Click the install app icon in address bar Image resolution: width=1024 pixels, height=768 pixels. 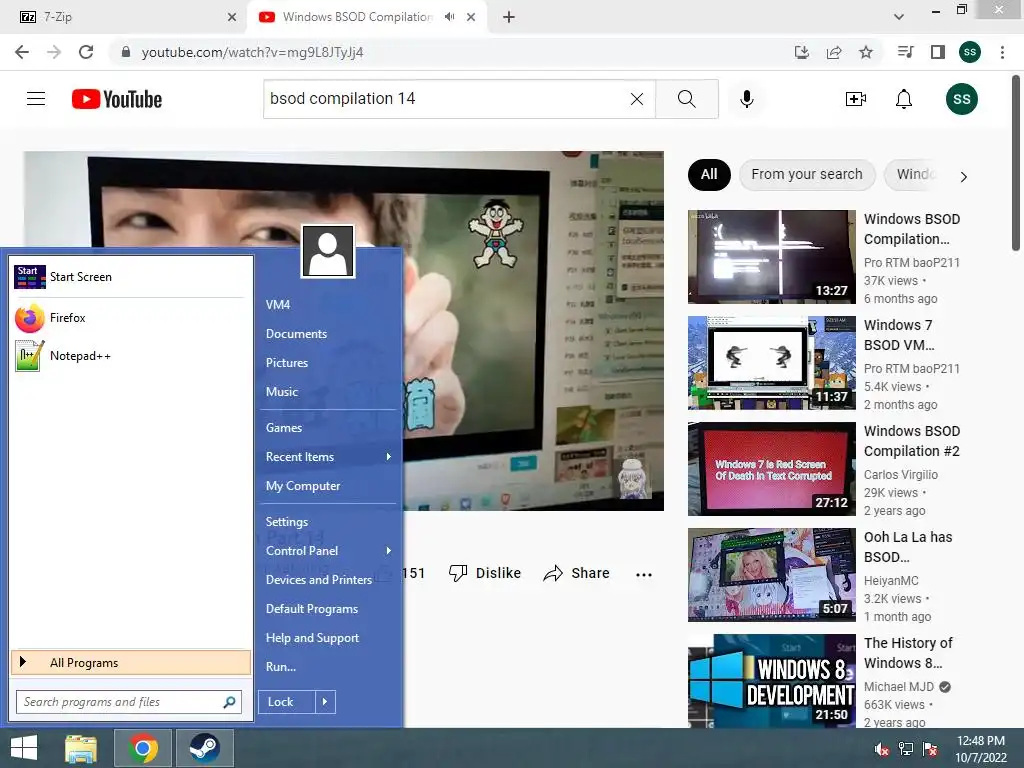tap(802, 52)
